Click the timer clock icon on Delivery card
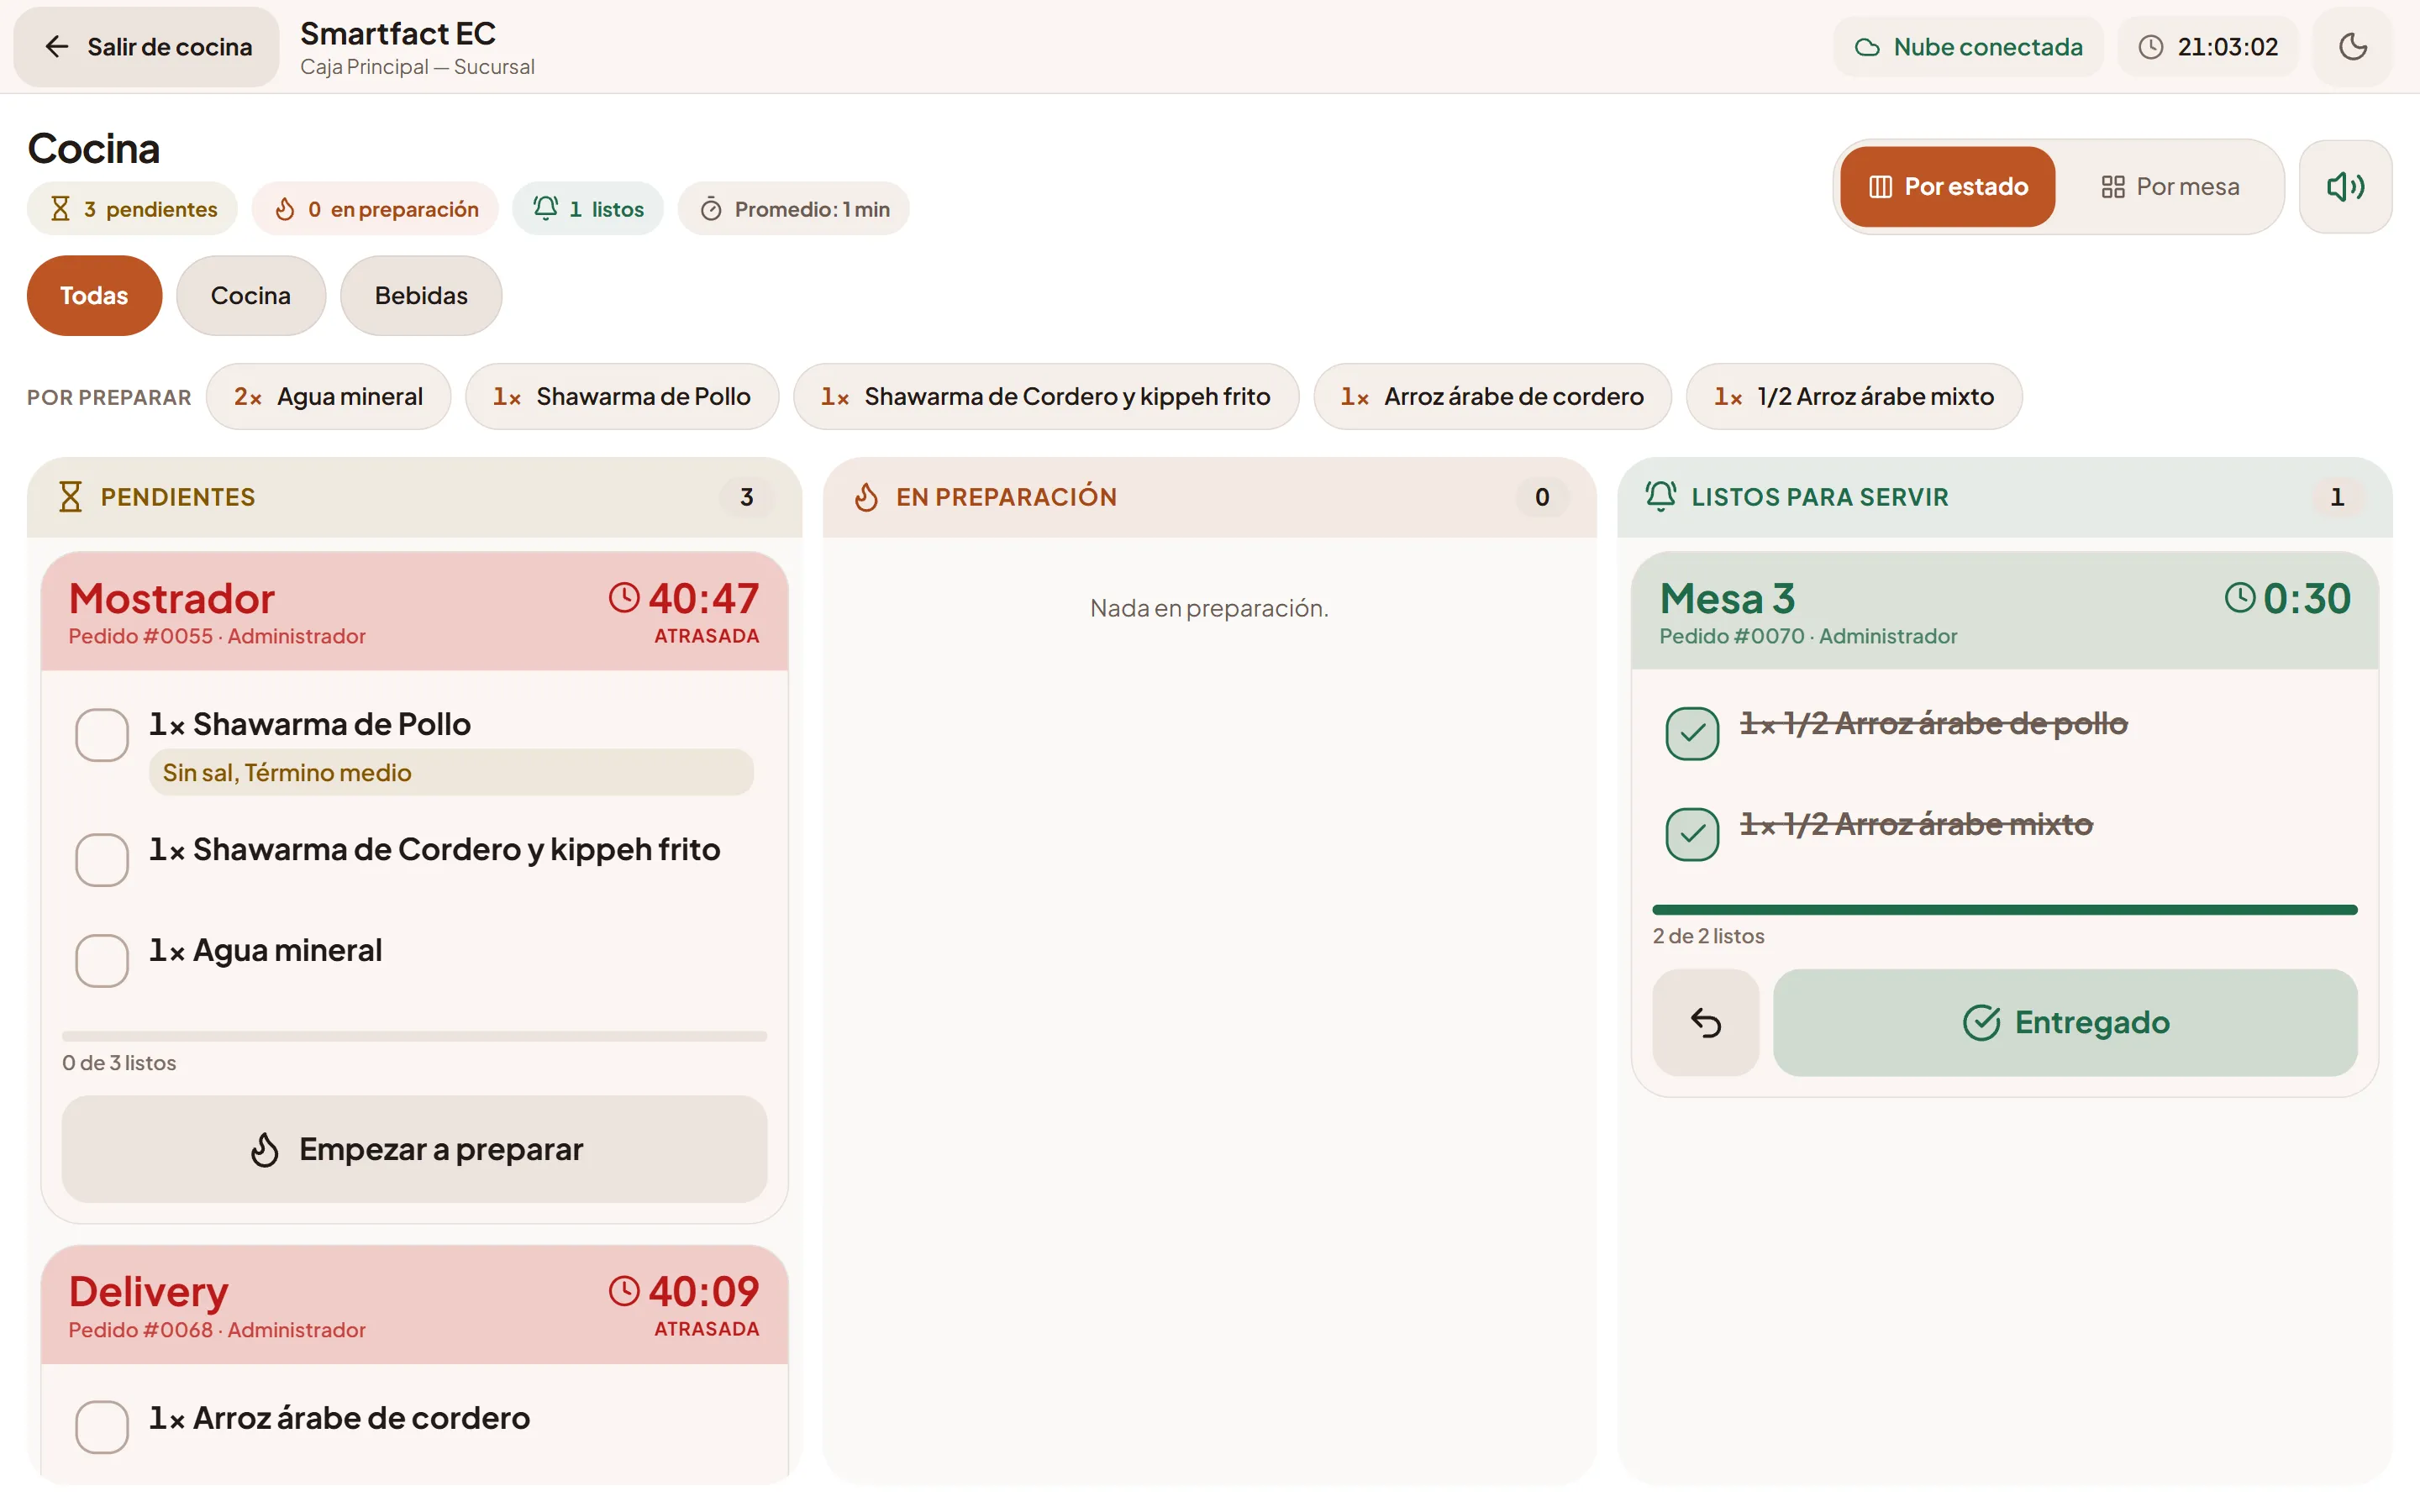Screen dimensions: 2420x1512 624,1291
